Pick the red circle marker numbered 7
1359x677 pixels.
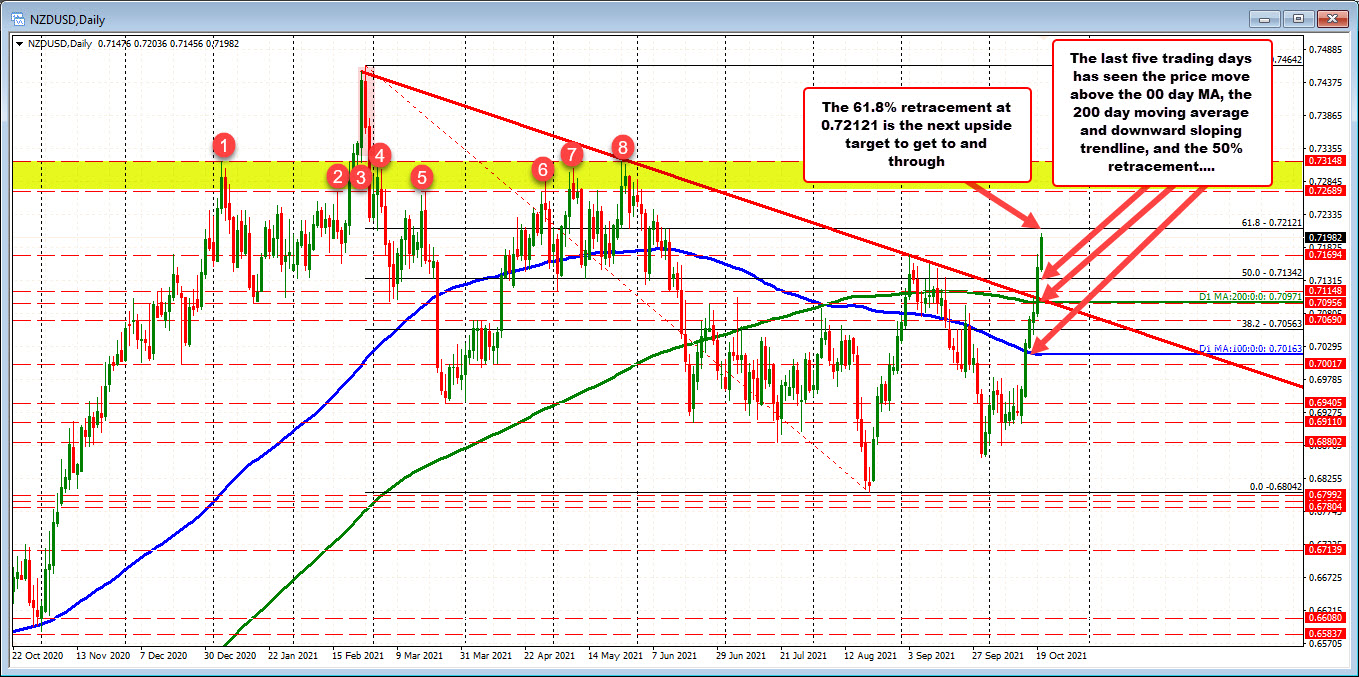(x=571, y=154)
